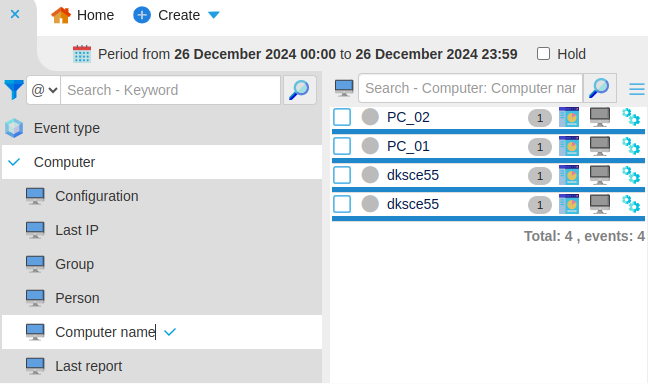
Task: Open the calendar period picker icon
Action: (82, 54)
